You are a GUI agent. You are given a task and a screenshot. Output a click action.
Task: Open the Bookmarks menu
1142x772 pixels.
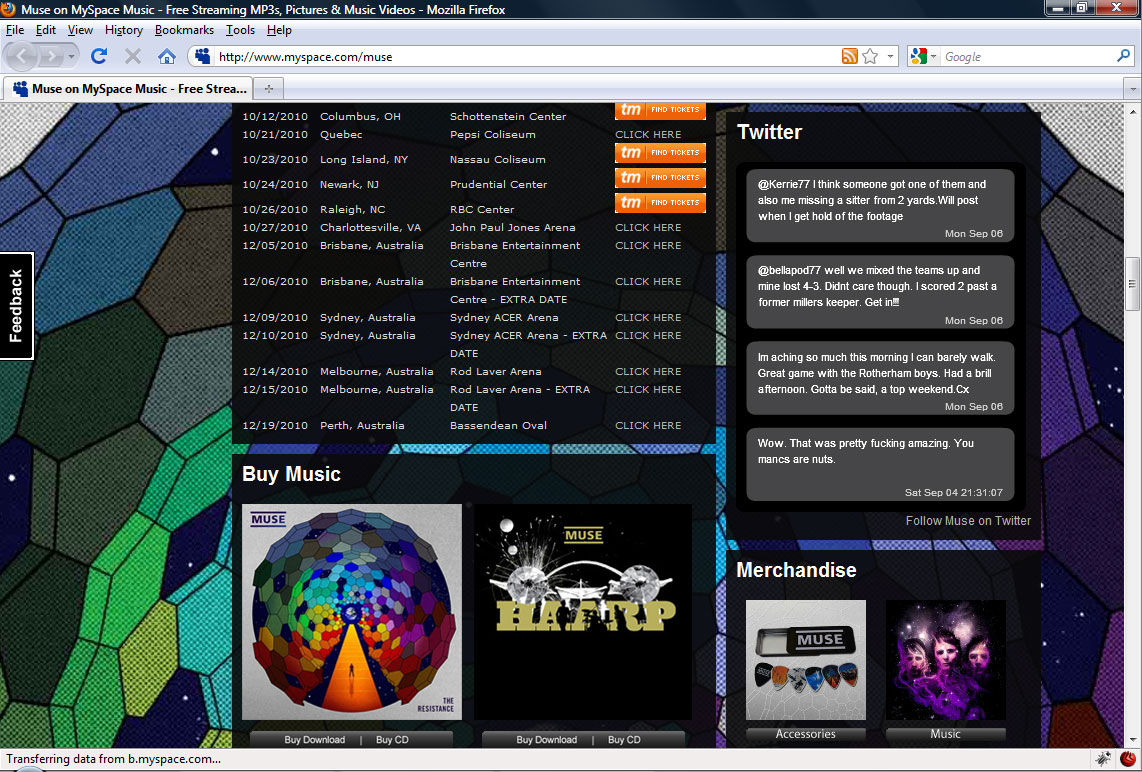click(x=184, y=30)
